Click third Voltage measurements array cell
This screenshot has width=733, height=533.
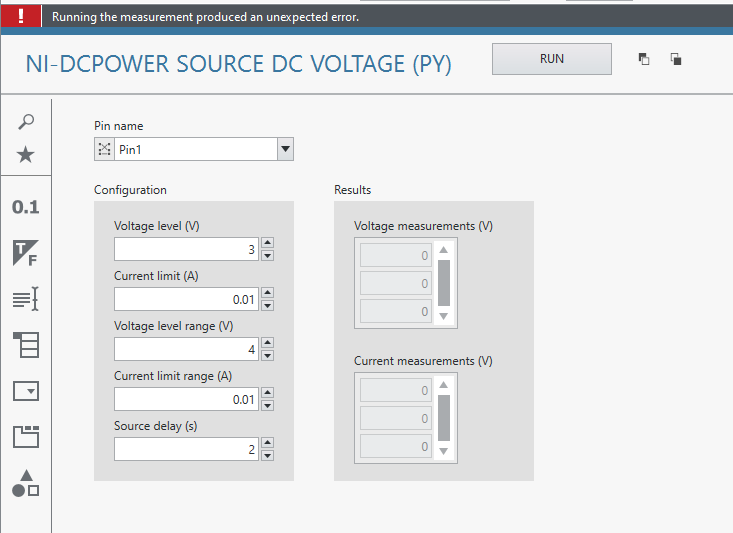click(395, 311)
